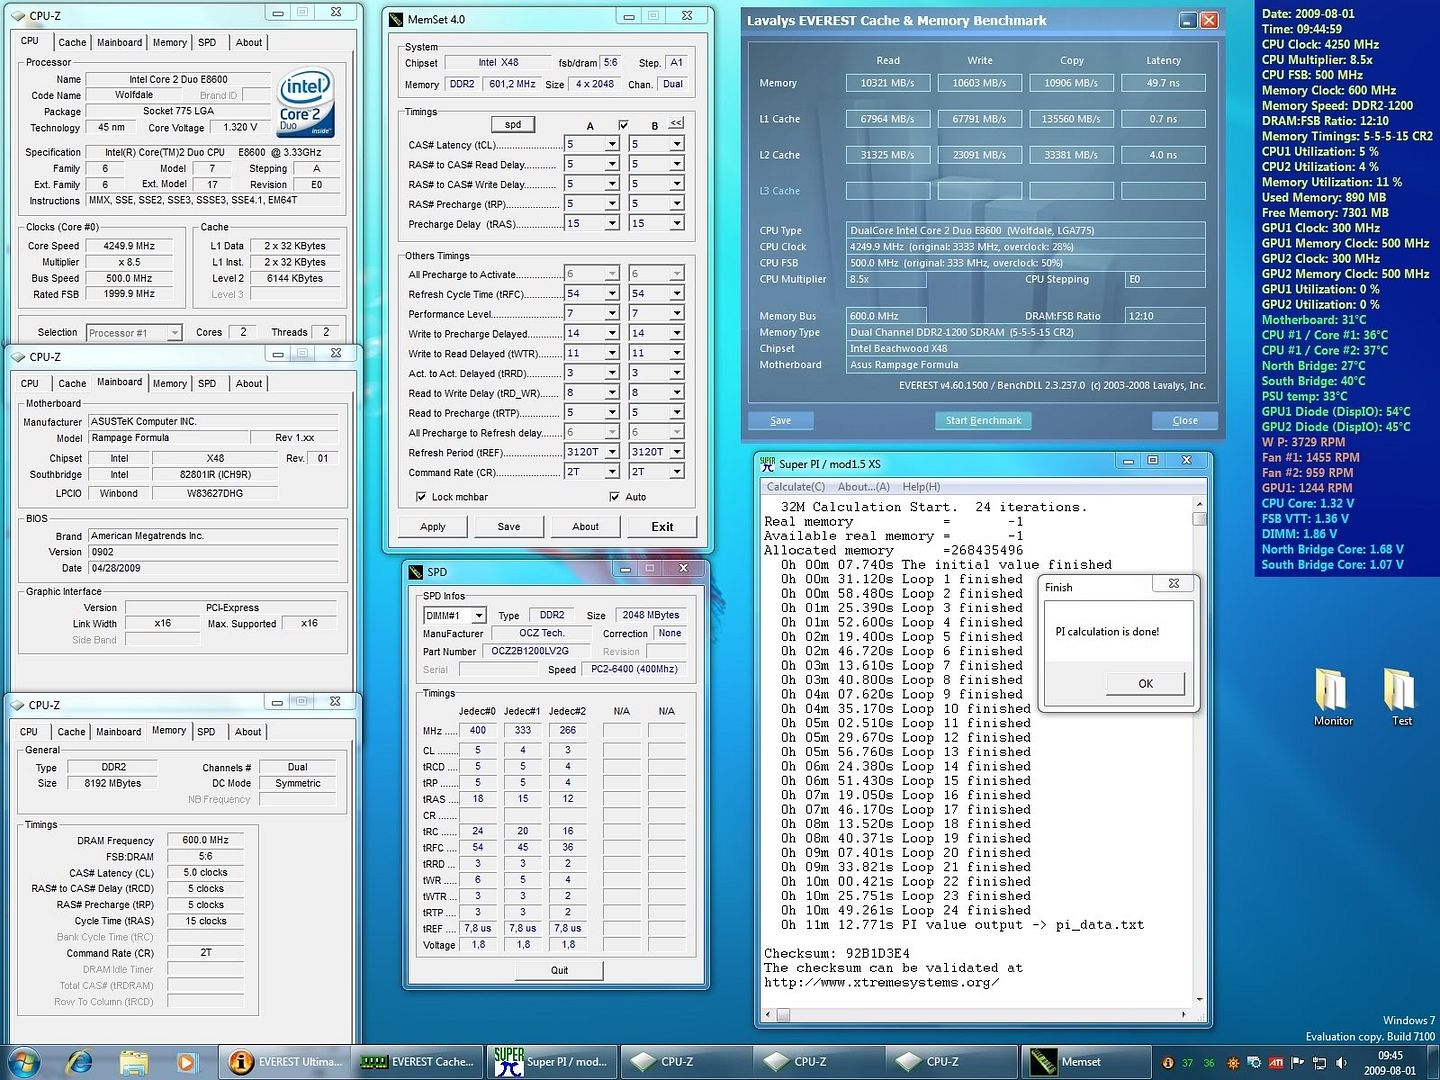Click the tray clock showing 09:45
Screen dimensions: 1440x1080
click(x=1390, y=1062)
